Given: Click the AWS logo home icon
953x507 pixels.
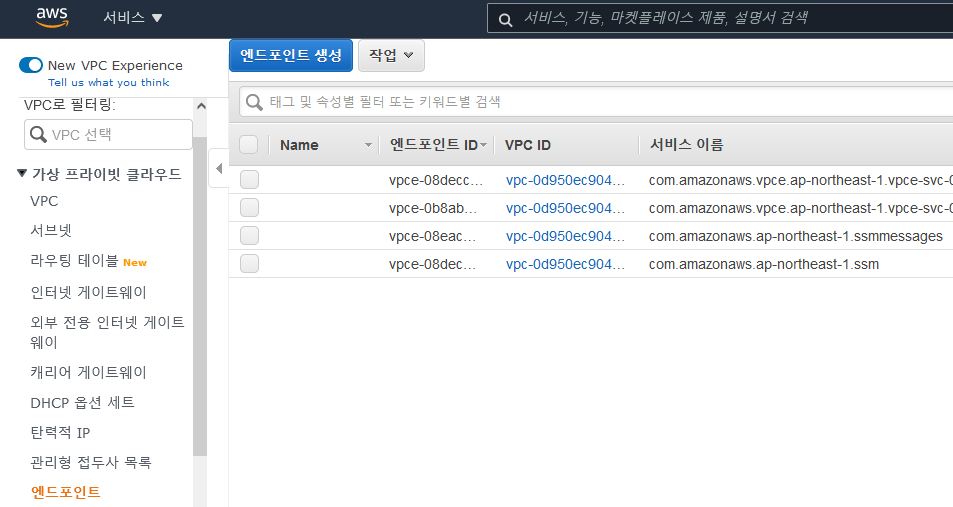Looking at the screenshot, I should tap(52, 18).
